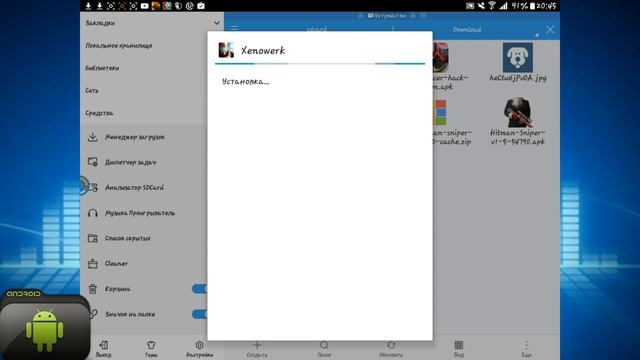This screenshot has height=360, width=640.
Task: Select Менеджер загрузок menu entry
Action: [135, 137]
